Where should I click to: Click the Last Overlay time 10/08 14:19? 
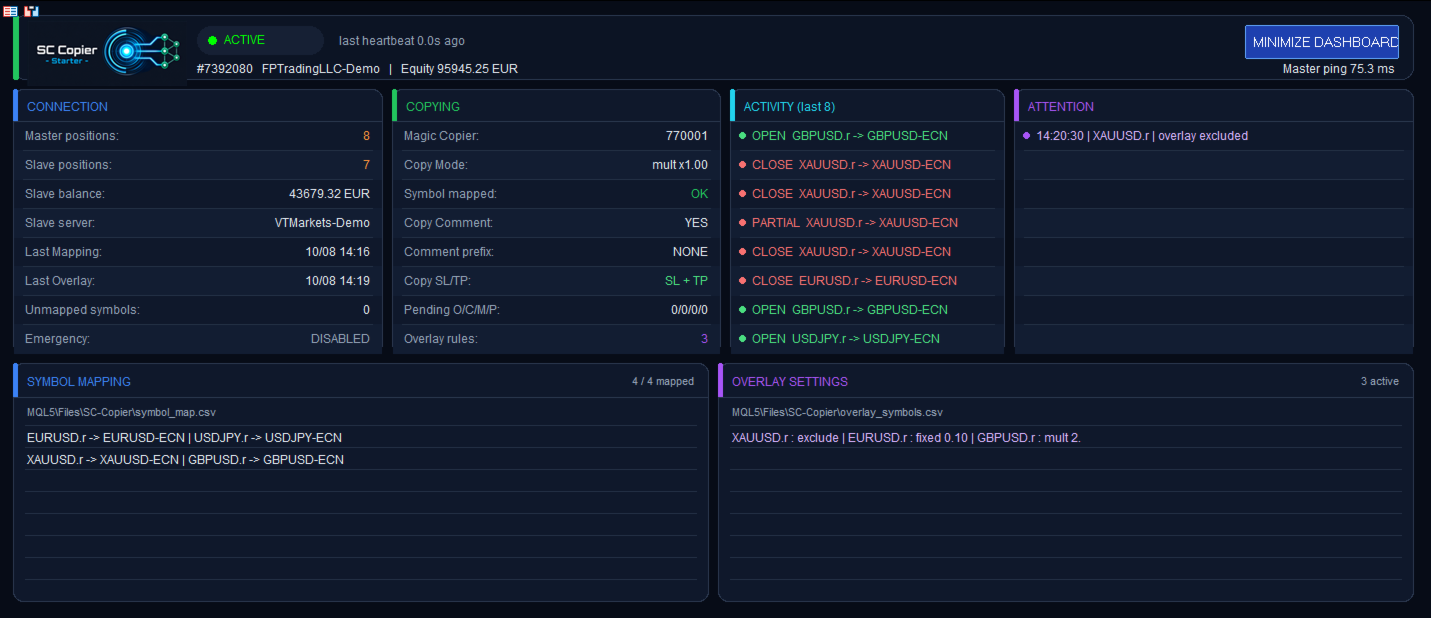(x=338, y=281)
